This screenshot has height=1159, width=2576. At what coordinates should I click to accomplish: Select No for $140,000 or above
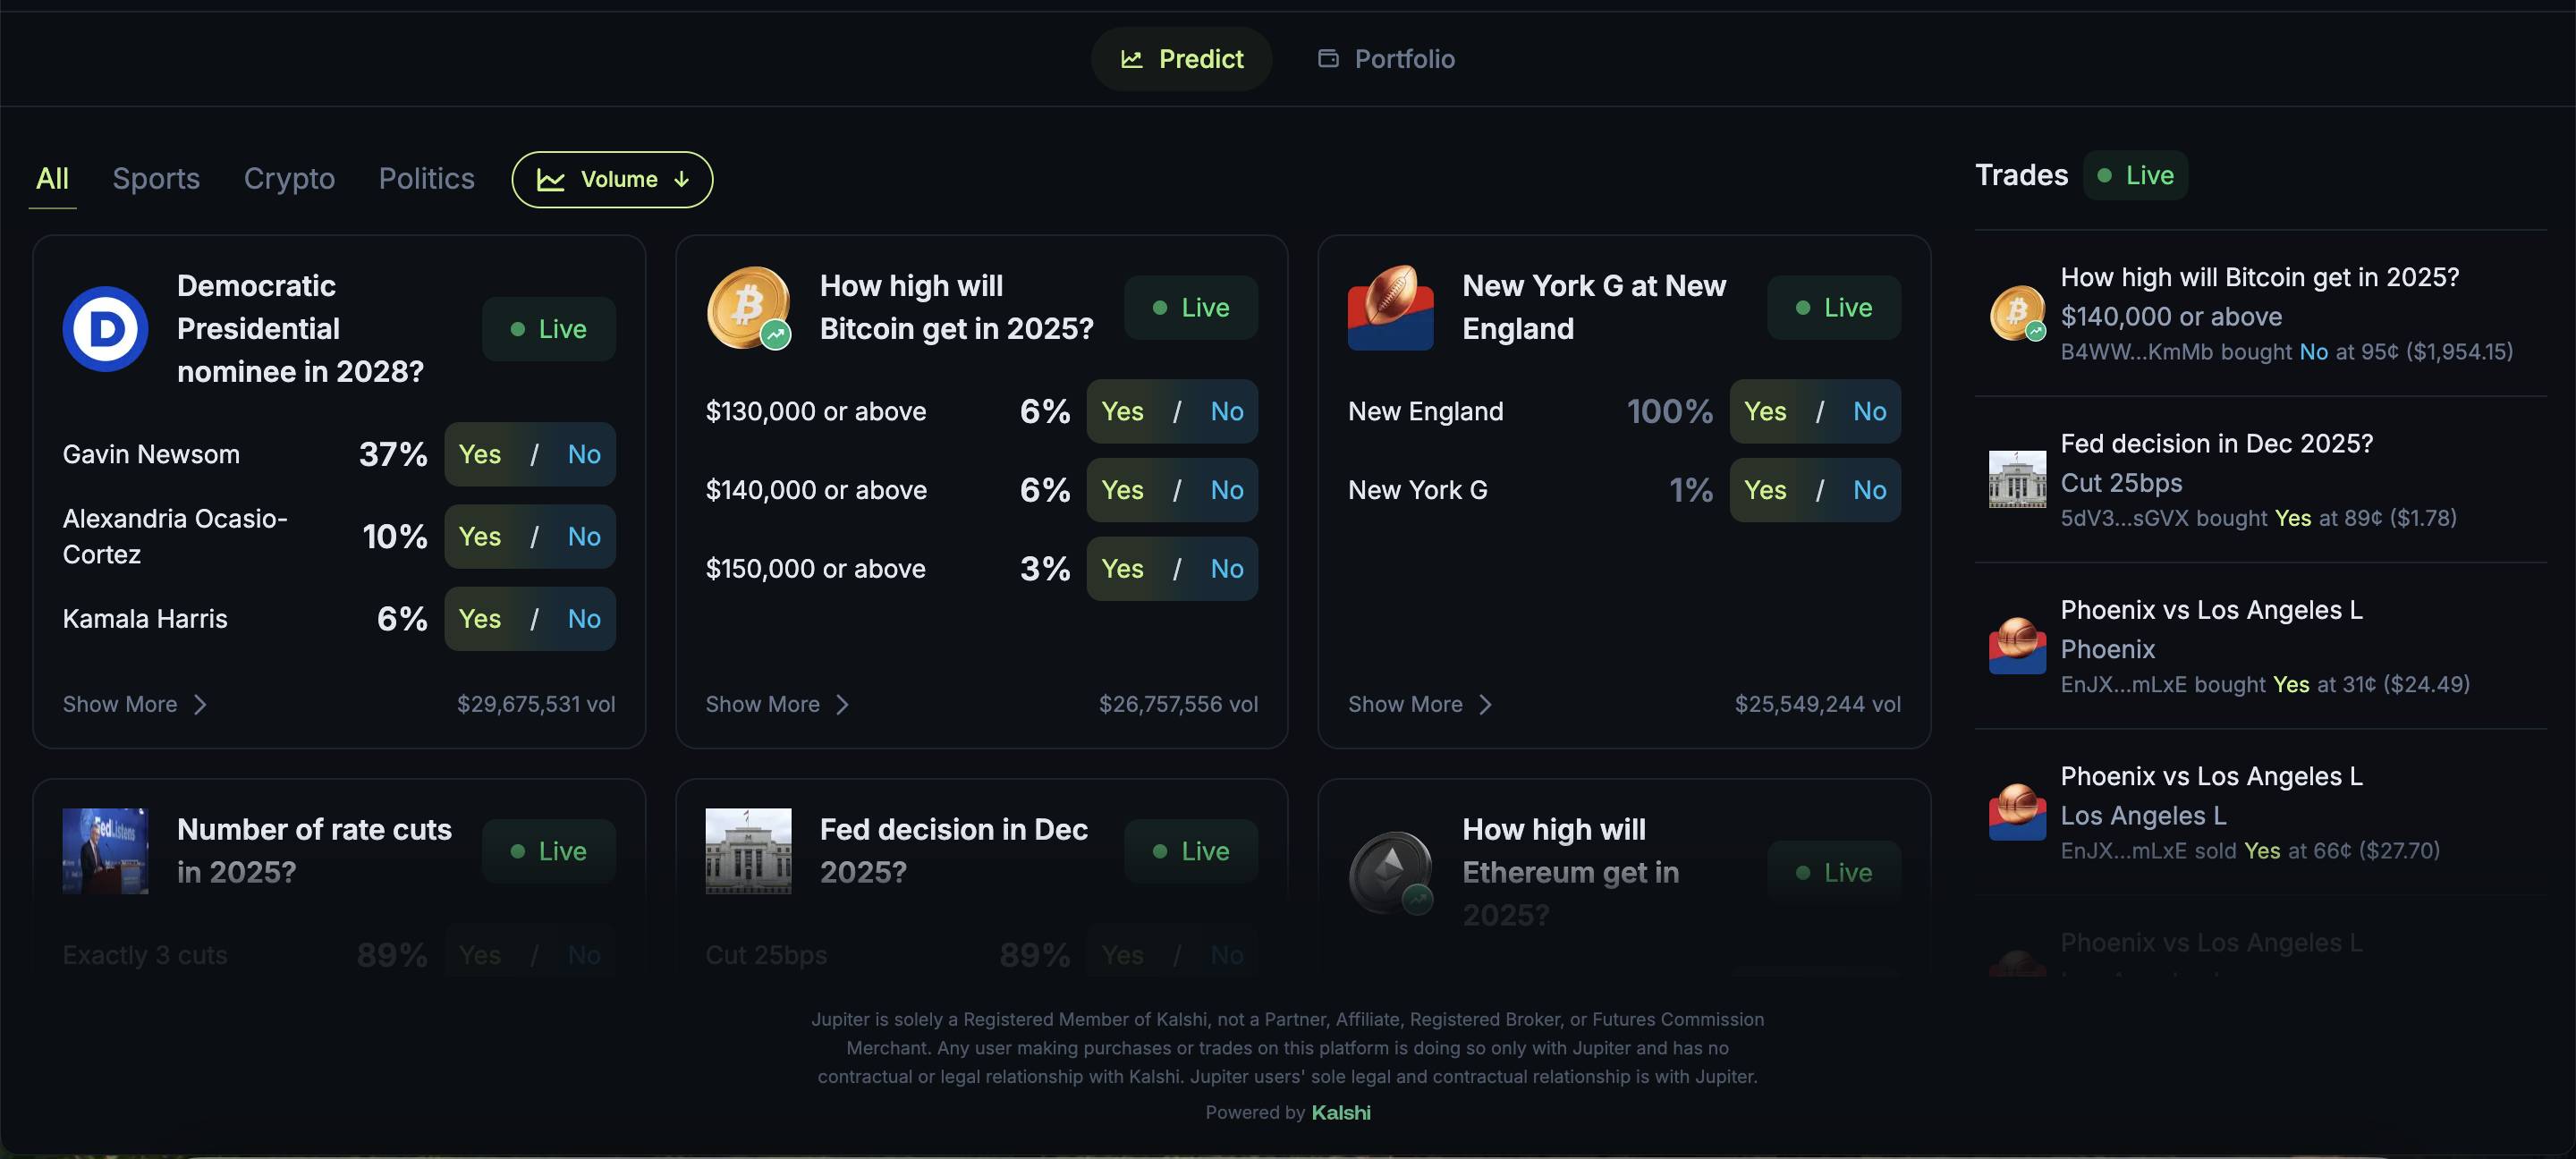pyautogui.click(x=1226, y=490)
